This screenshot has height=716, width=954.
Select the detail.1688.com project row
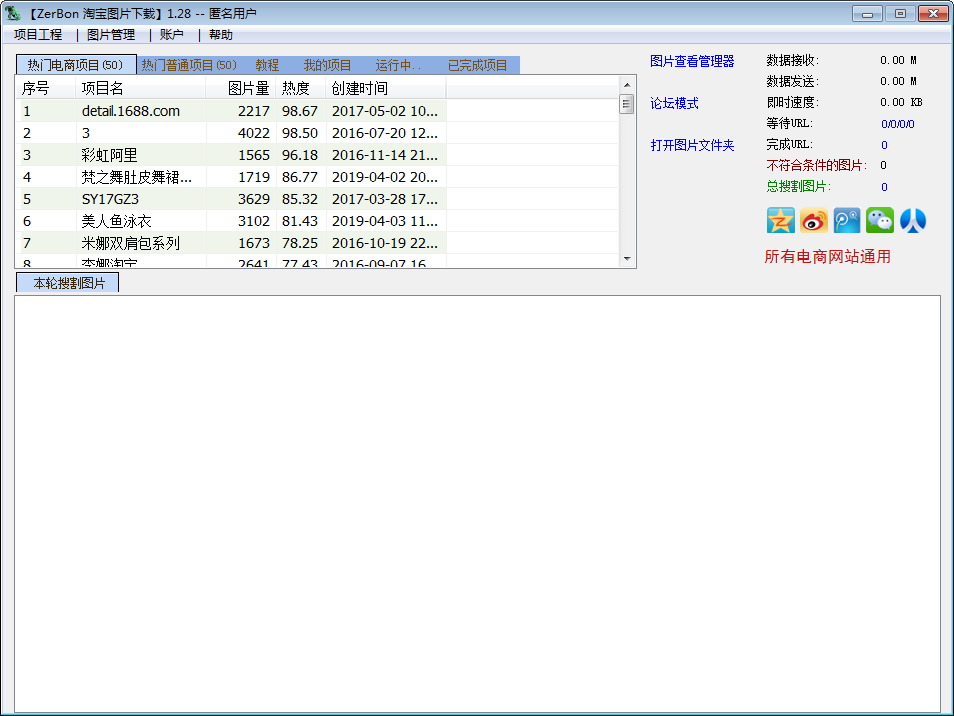[231, 111]
